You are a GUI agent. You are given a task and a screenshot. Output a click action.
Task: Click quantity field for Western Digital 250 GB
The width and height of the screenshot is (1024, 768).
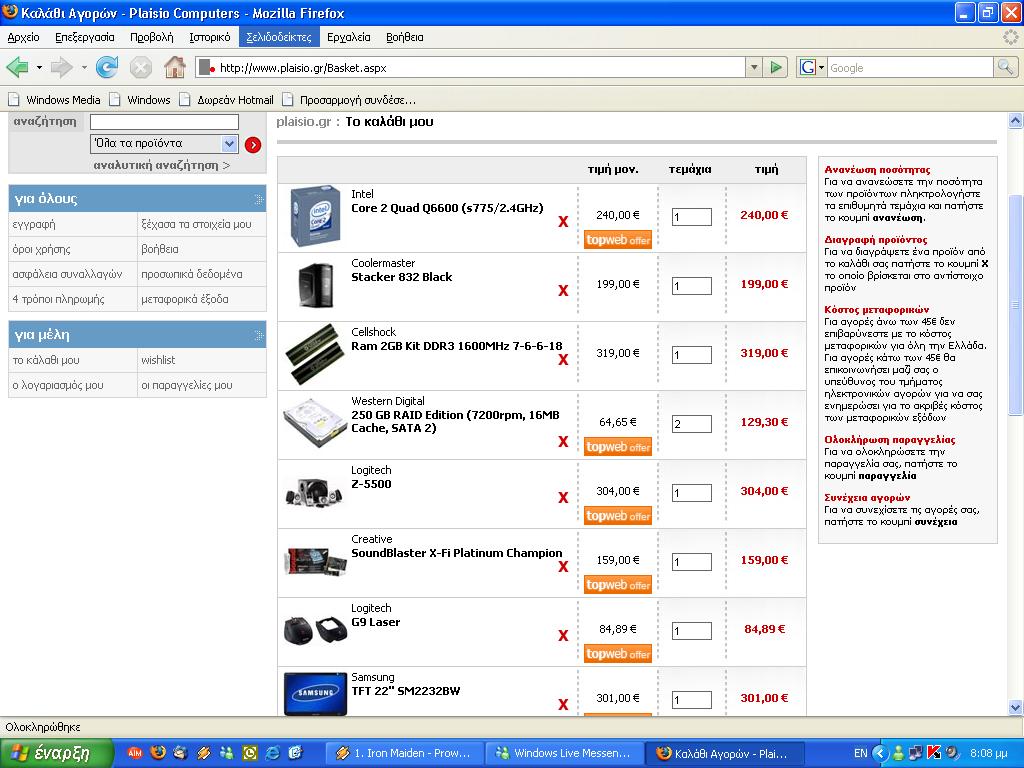(x=692, y=424)
